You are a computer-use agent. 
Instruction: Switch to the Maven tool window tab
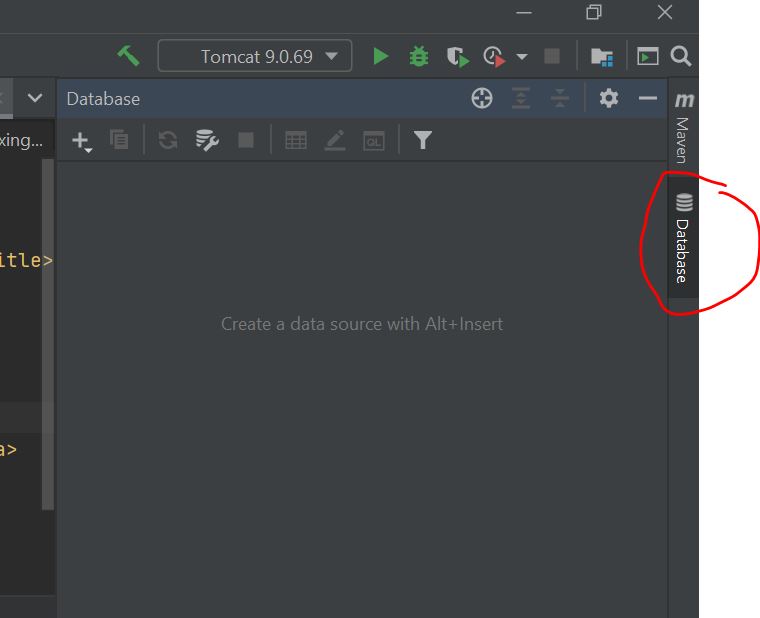[x=683, y=128]
